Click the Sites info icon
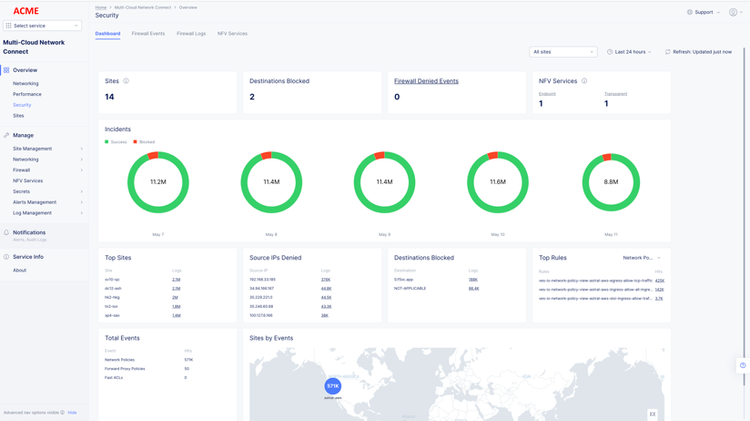Image resolution: width=750 pixels, height=421 pixels. pos(126,81)
